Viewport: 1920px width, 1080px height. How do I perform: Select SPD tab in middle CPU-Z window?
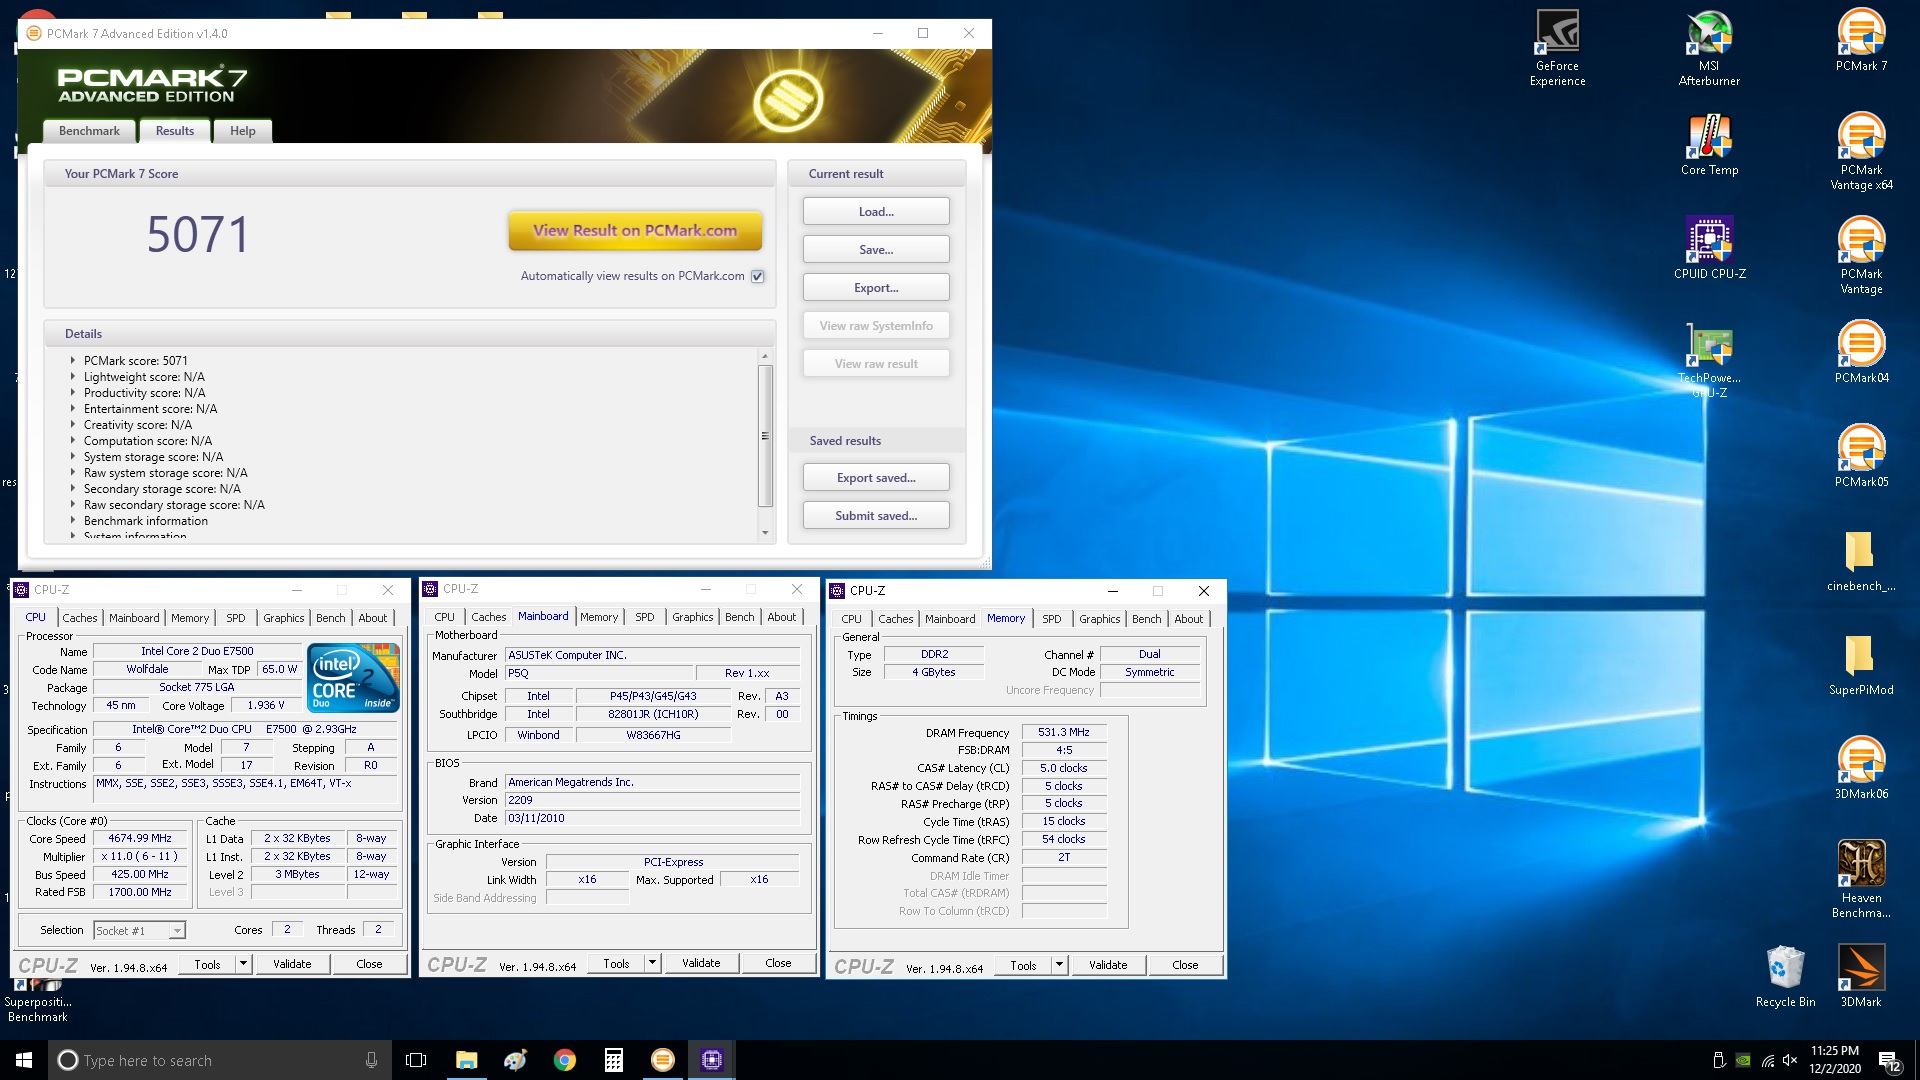[x=645, y=617]
